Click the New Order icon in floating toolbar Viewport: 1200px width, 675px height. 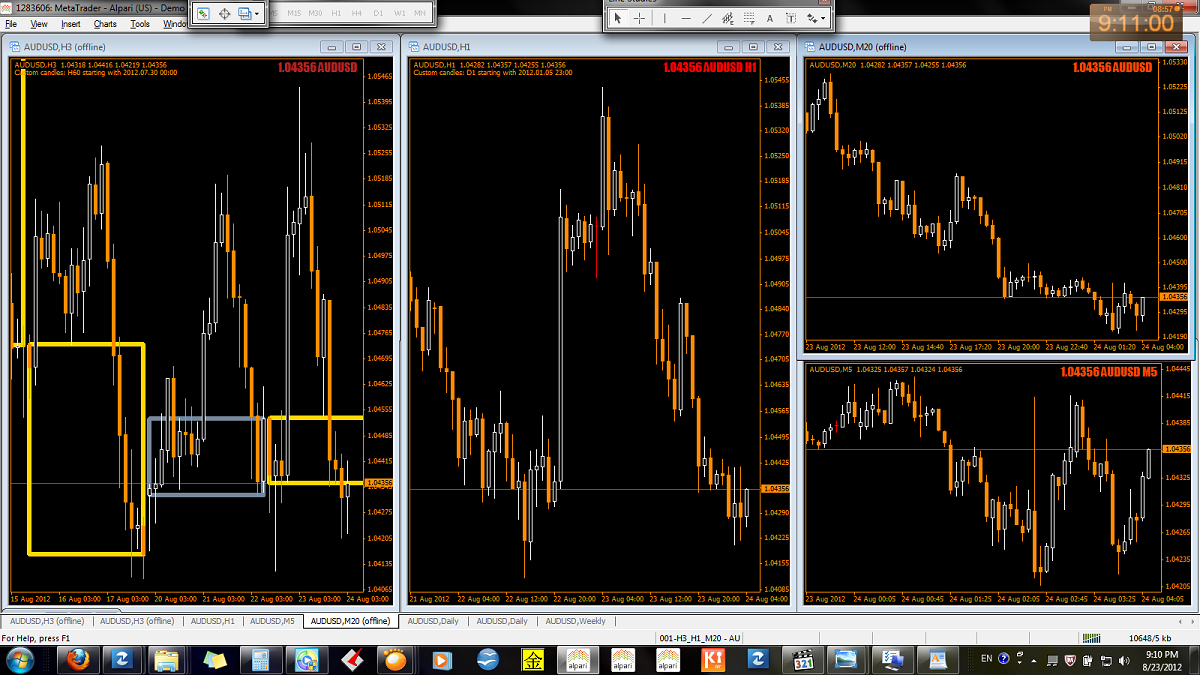point(203,14)
